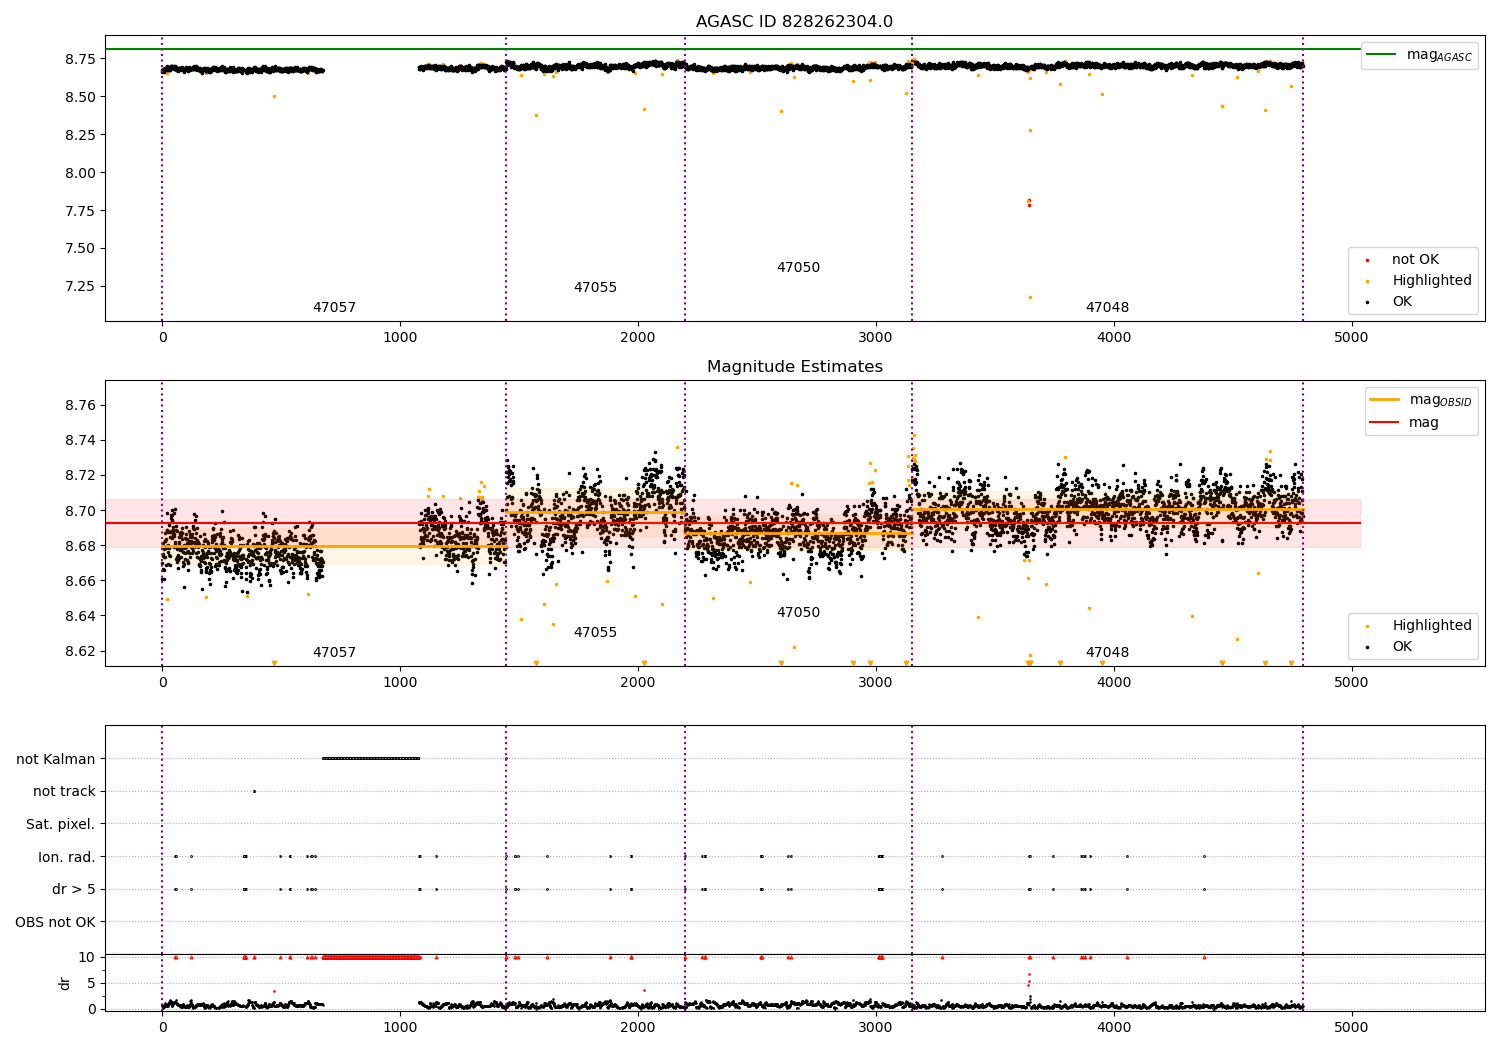Click the Magnitude Estimates plot title
1500x1050 pixels.
coord(794,367)
